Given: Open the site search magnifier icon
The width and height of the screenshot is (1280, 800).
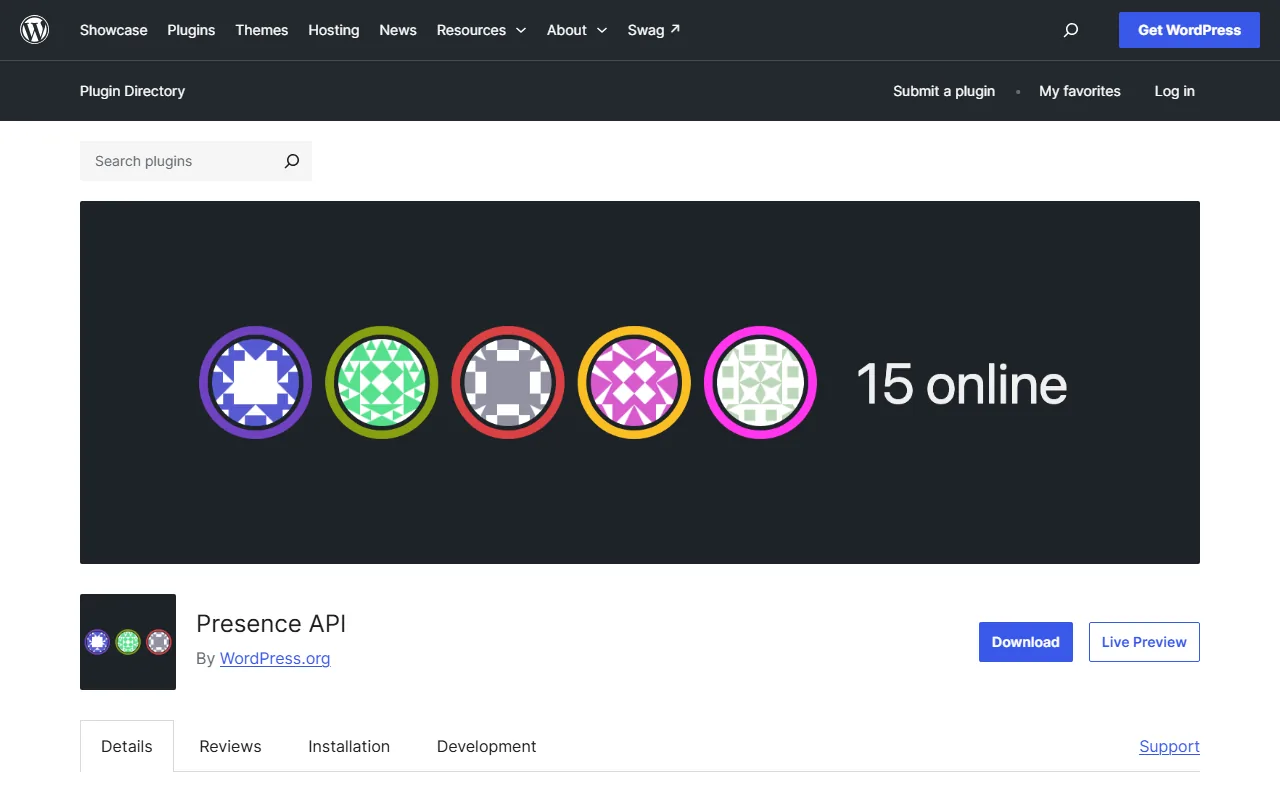Looking at the screenshot, I should [x=1071, y=30].
